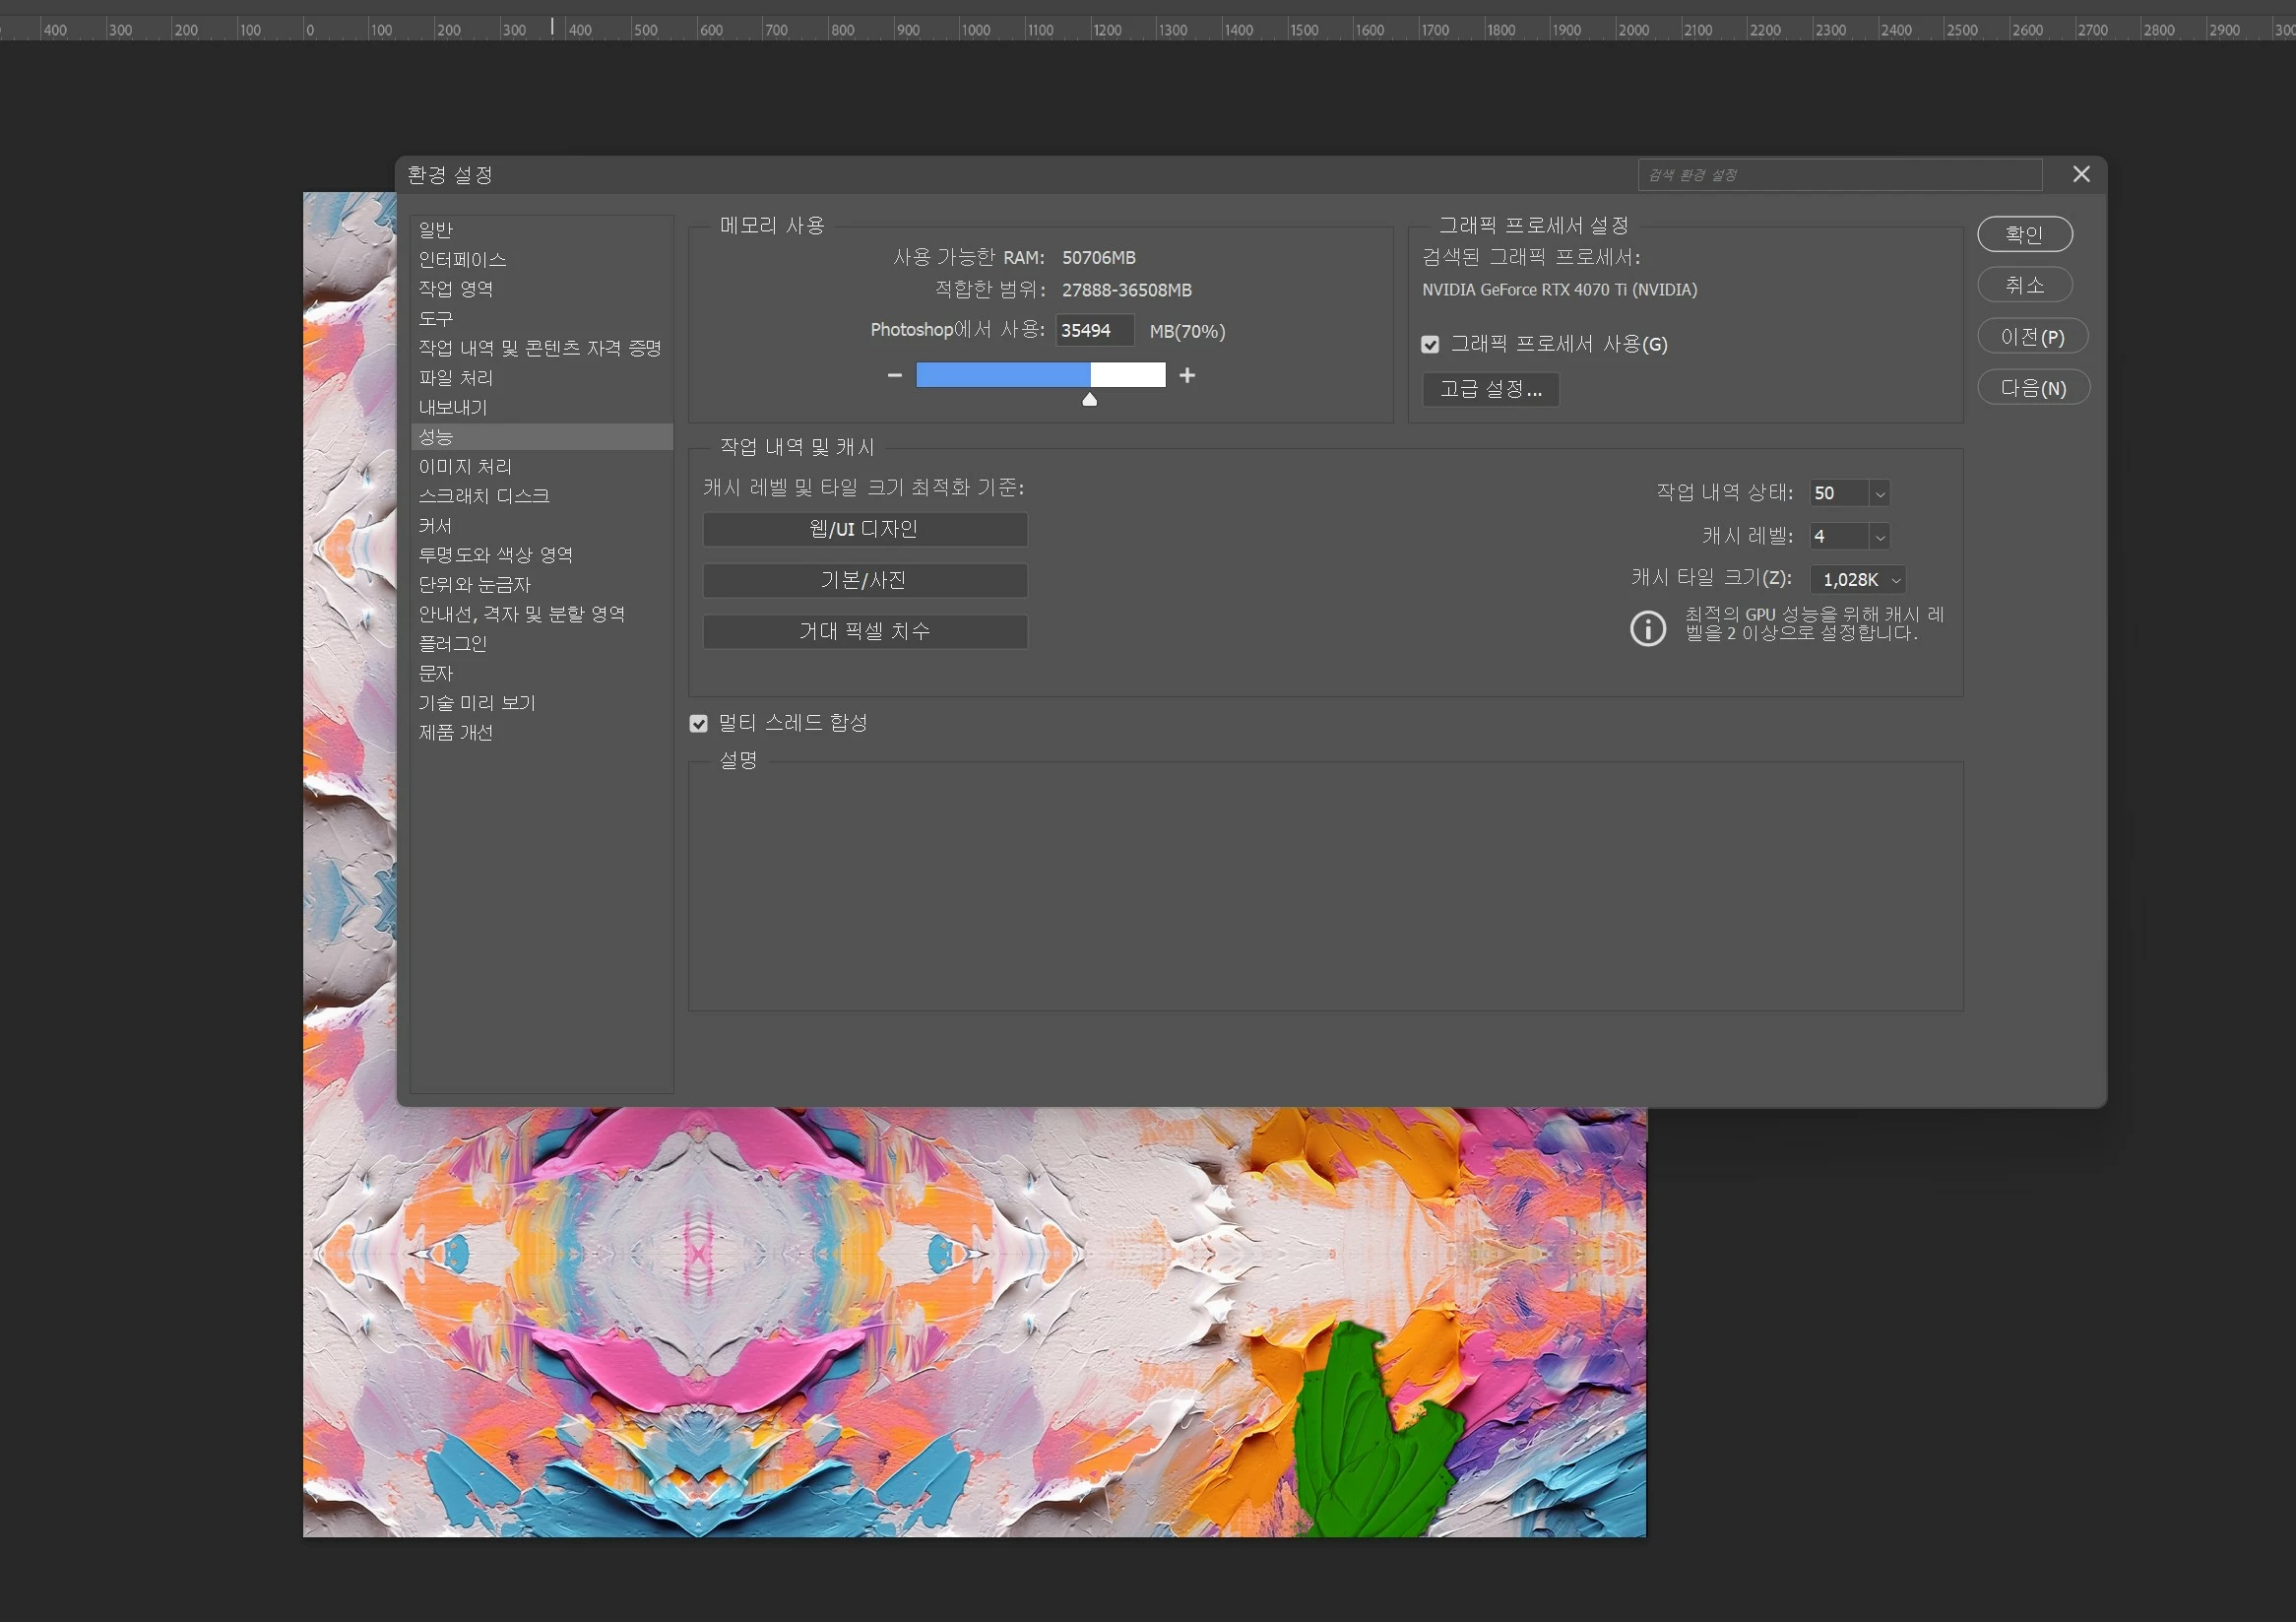Toggle 그래픽 프로세서 사용 checkbox

(x=1430, y=344)
